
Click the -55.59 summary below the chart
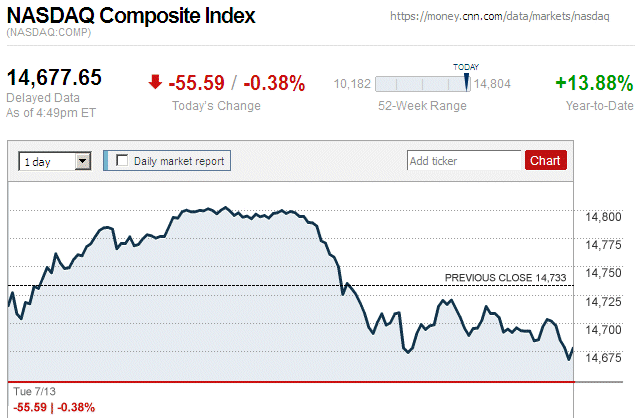pyautogui.click(x=29, y=407)
